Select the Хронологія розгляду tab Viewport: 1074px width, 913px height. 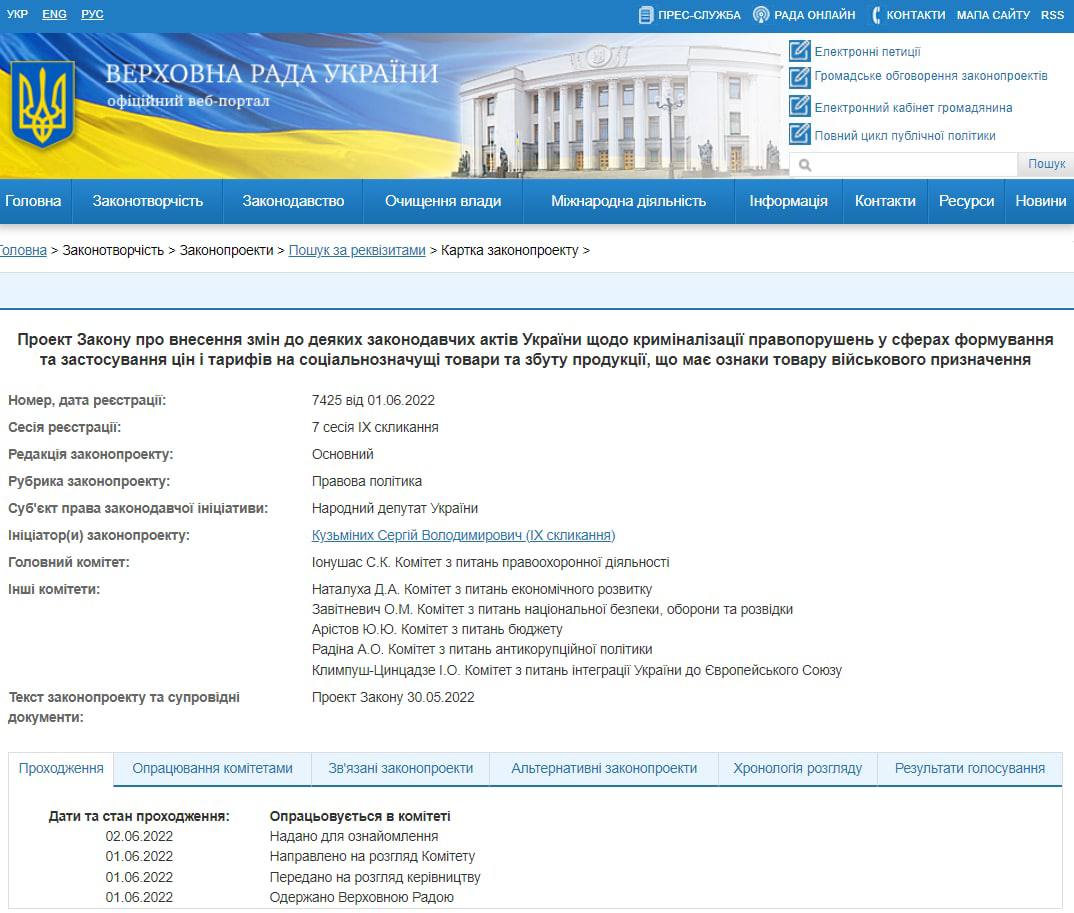pos(797,768)
